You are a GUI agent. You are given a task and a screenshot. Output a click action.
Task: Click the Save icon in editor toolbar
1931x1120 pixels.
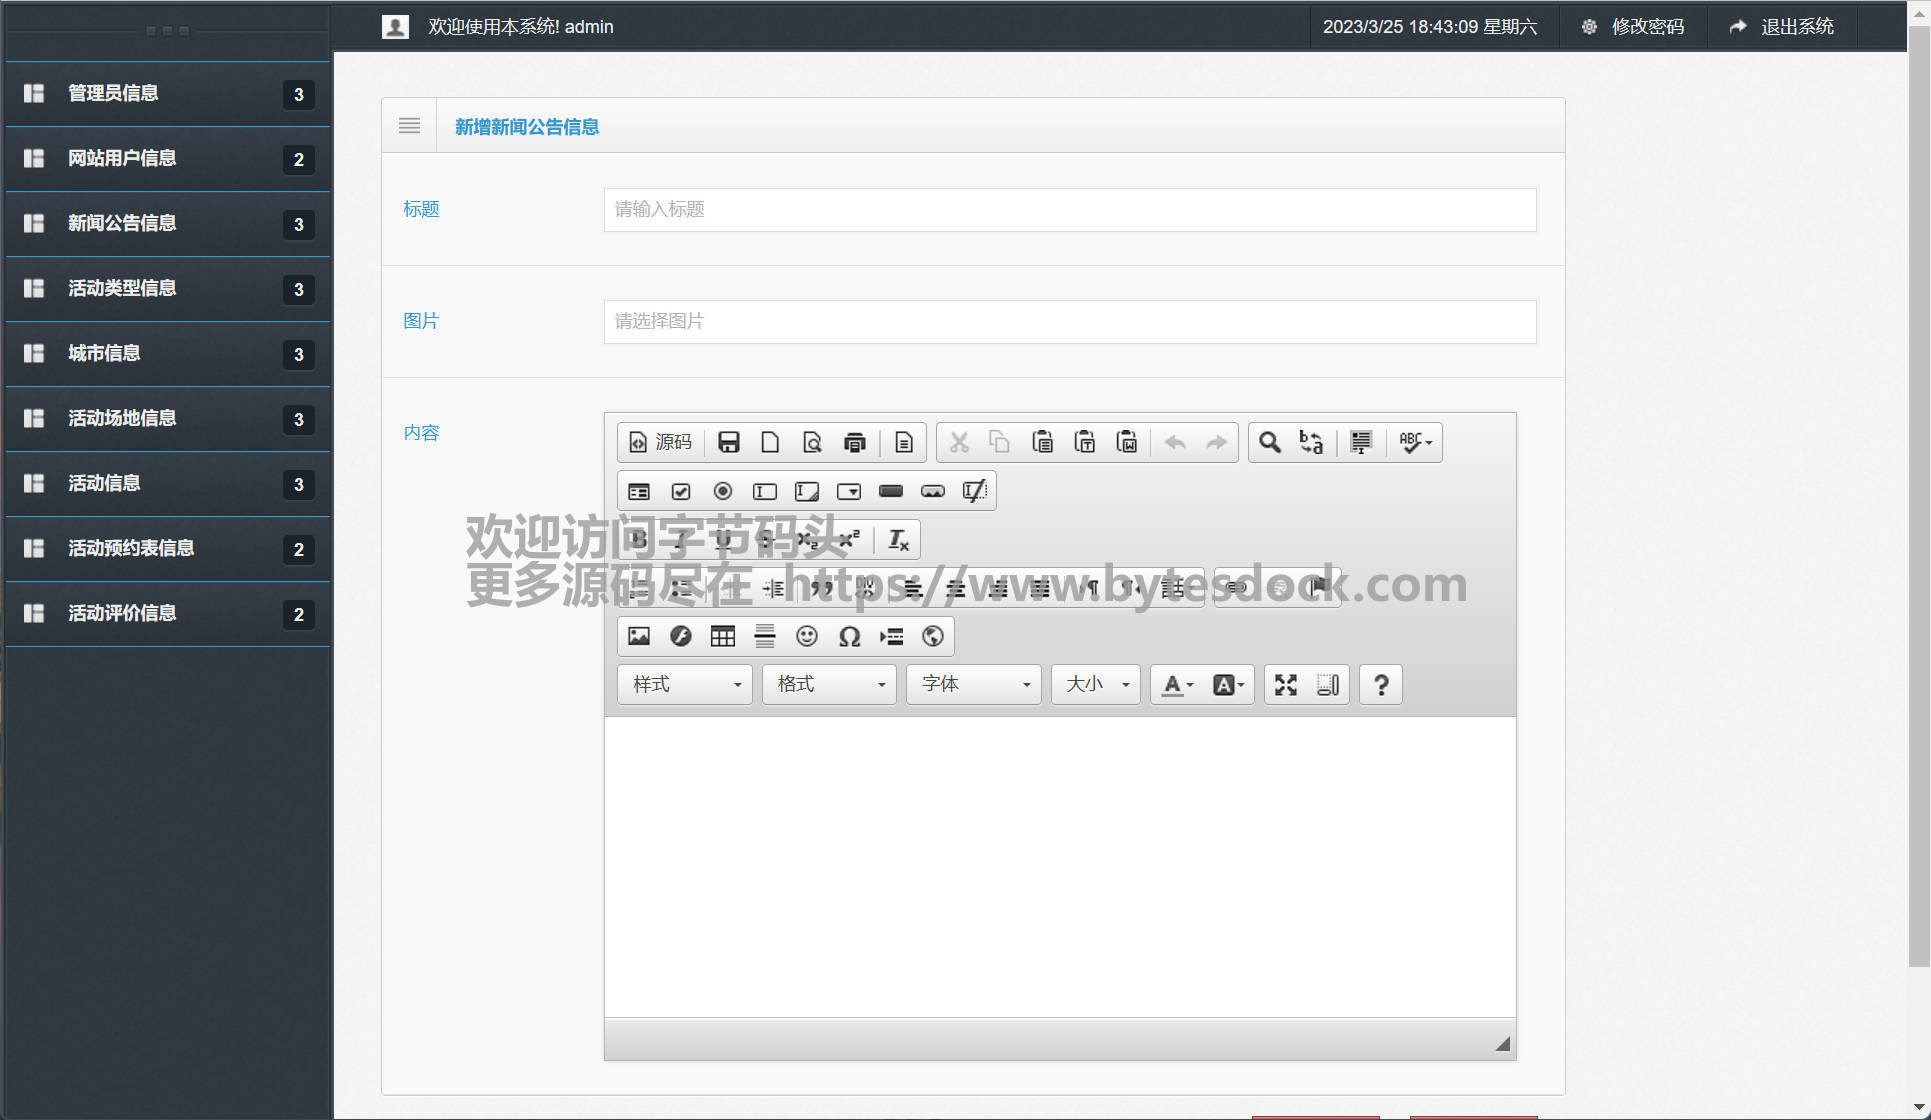coord(728,442)
